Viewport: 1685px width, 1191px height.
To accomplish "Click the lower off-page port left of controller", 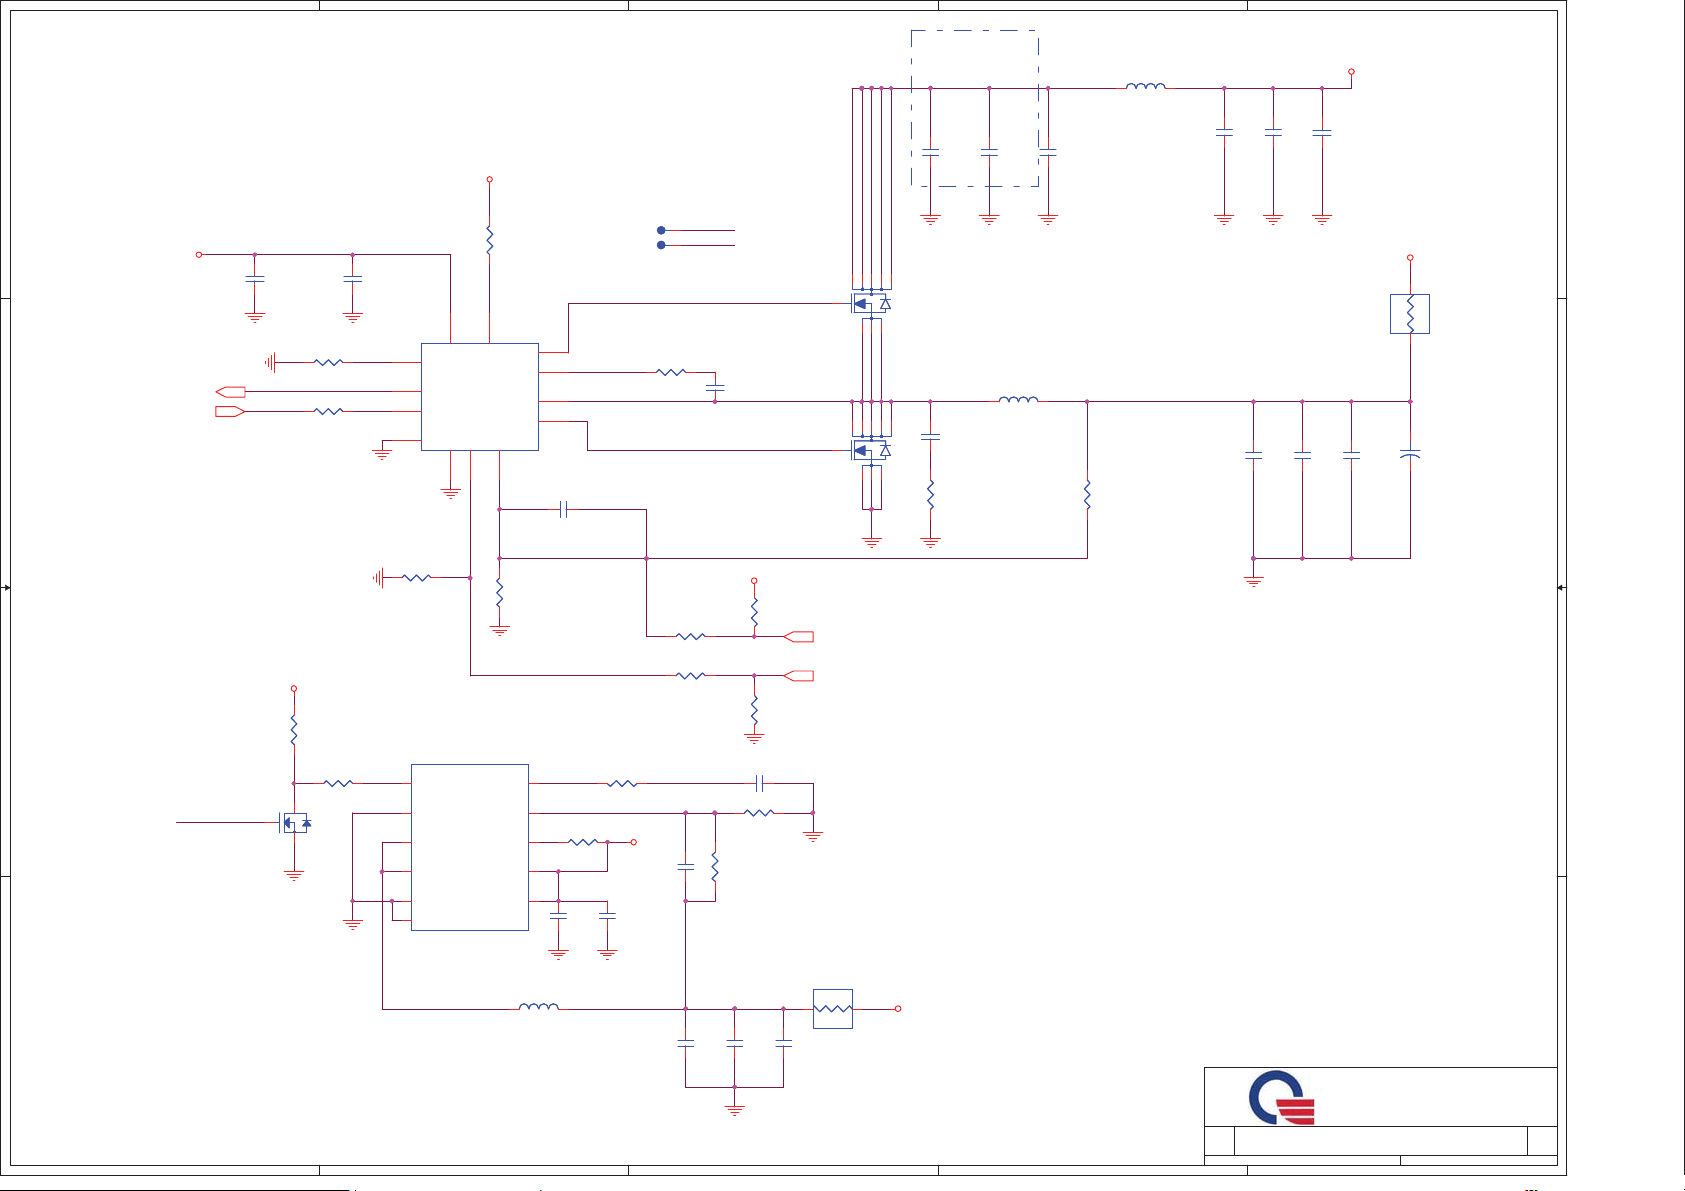I will (230, 411).
